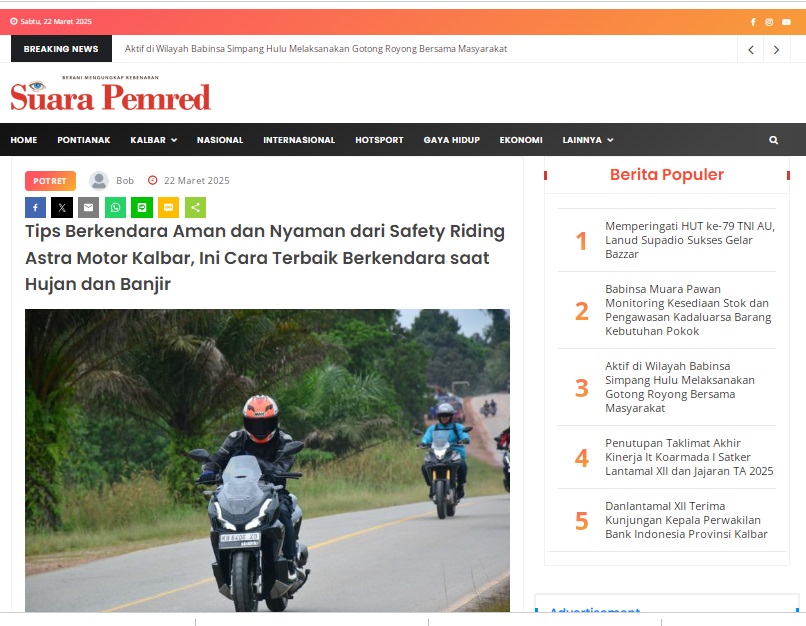This screenshot has width=806, height=626.
Task: Open the motorcycle rider article image
Action: (267, 460)
